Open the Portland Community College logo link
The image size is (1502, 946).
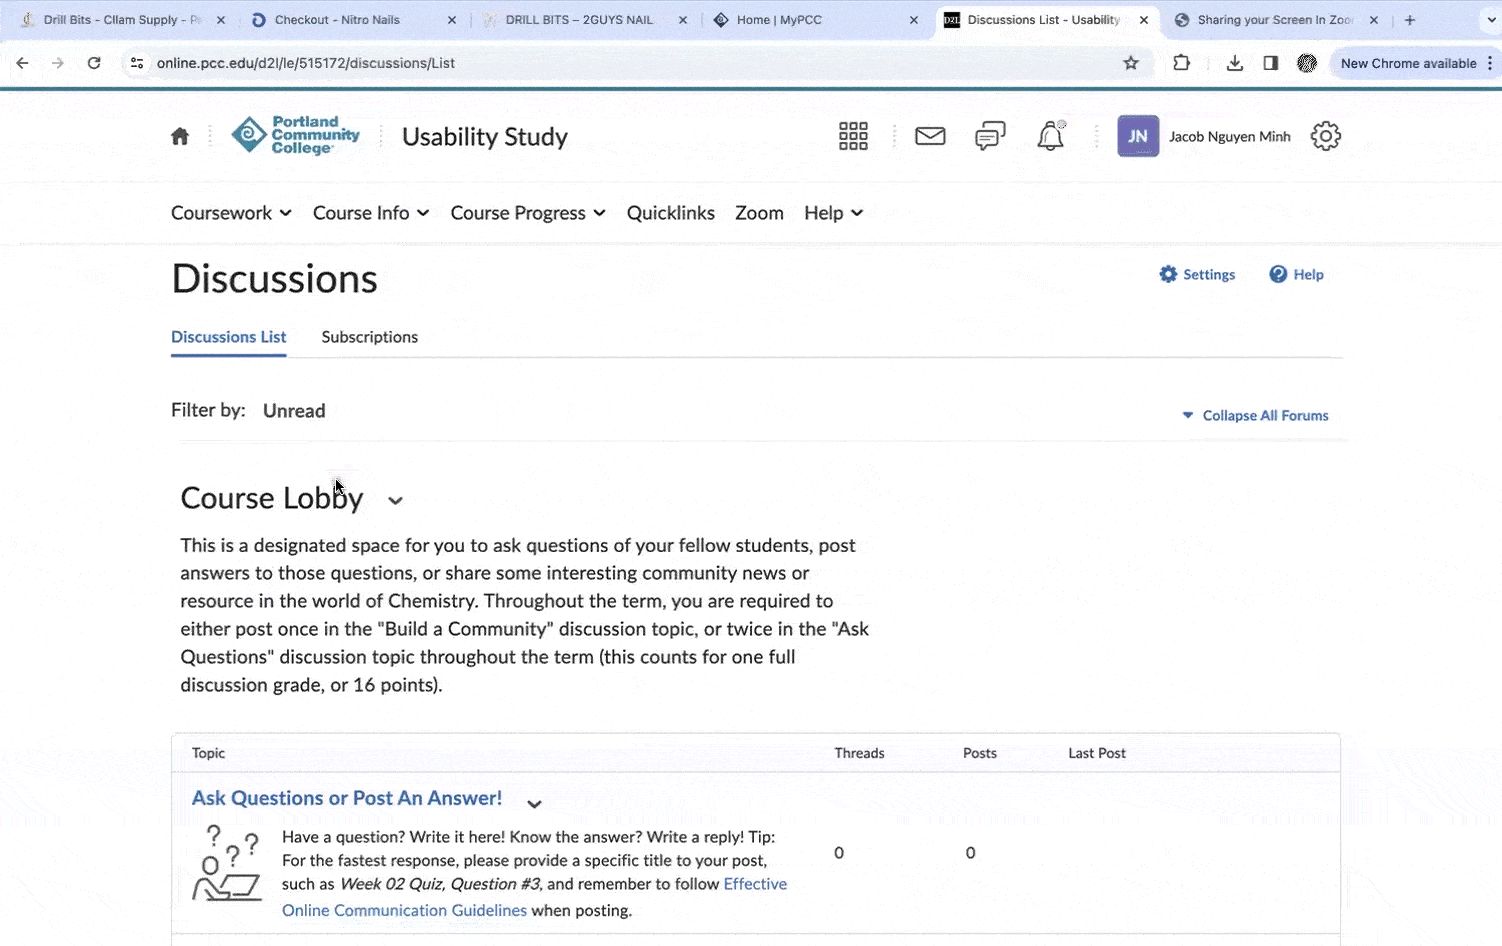(296, 136)
